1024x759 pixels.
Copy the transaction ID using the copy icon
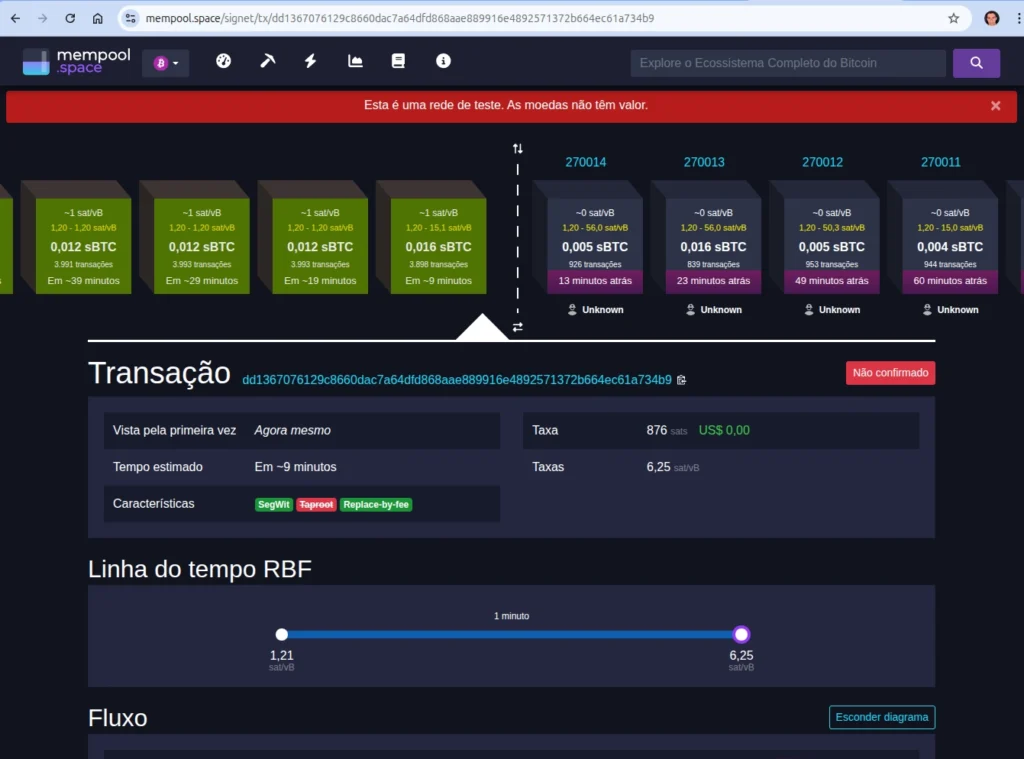click(683, 380)
